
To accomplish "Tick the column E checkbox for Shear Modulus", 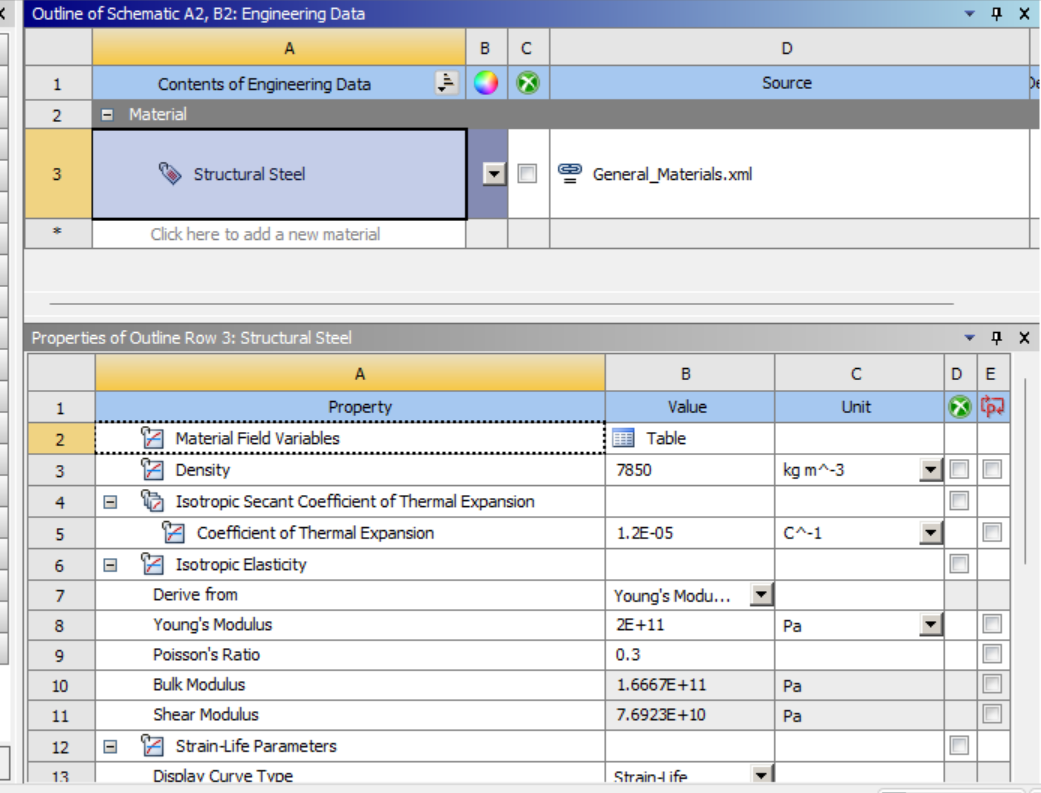I will click(993, 714).
